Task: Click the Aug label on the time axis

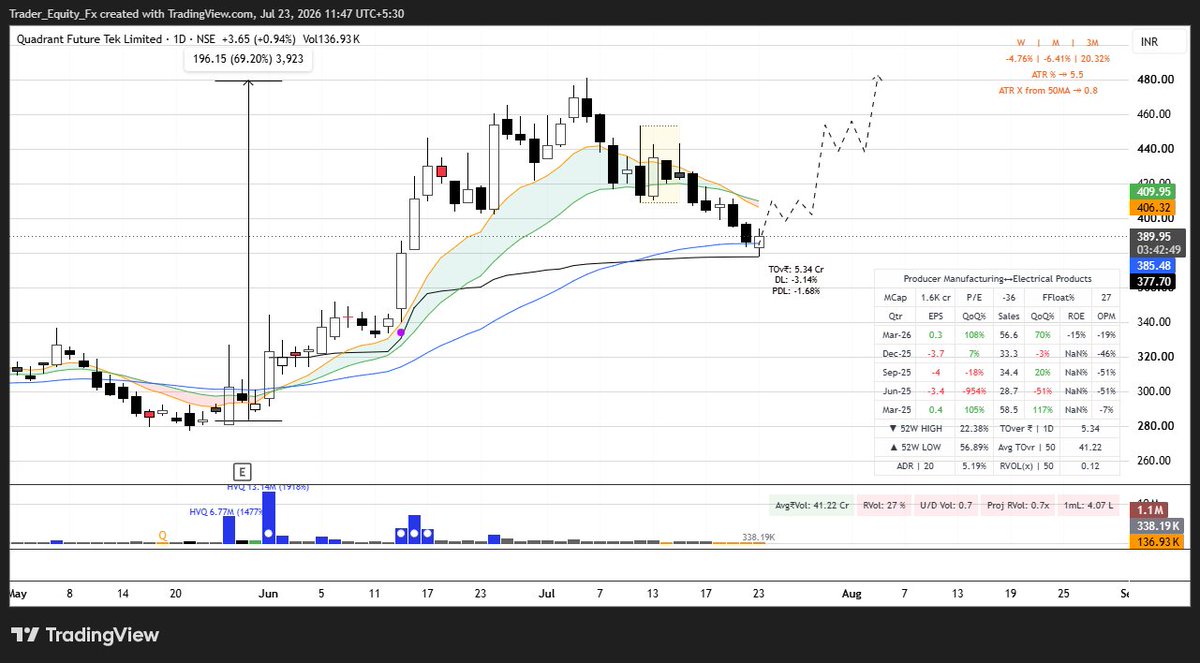Action: [851, 593]
